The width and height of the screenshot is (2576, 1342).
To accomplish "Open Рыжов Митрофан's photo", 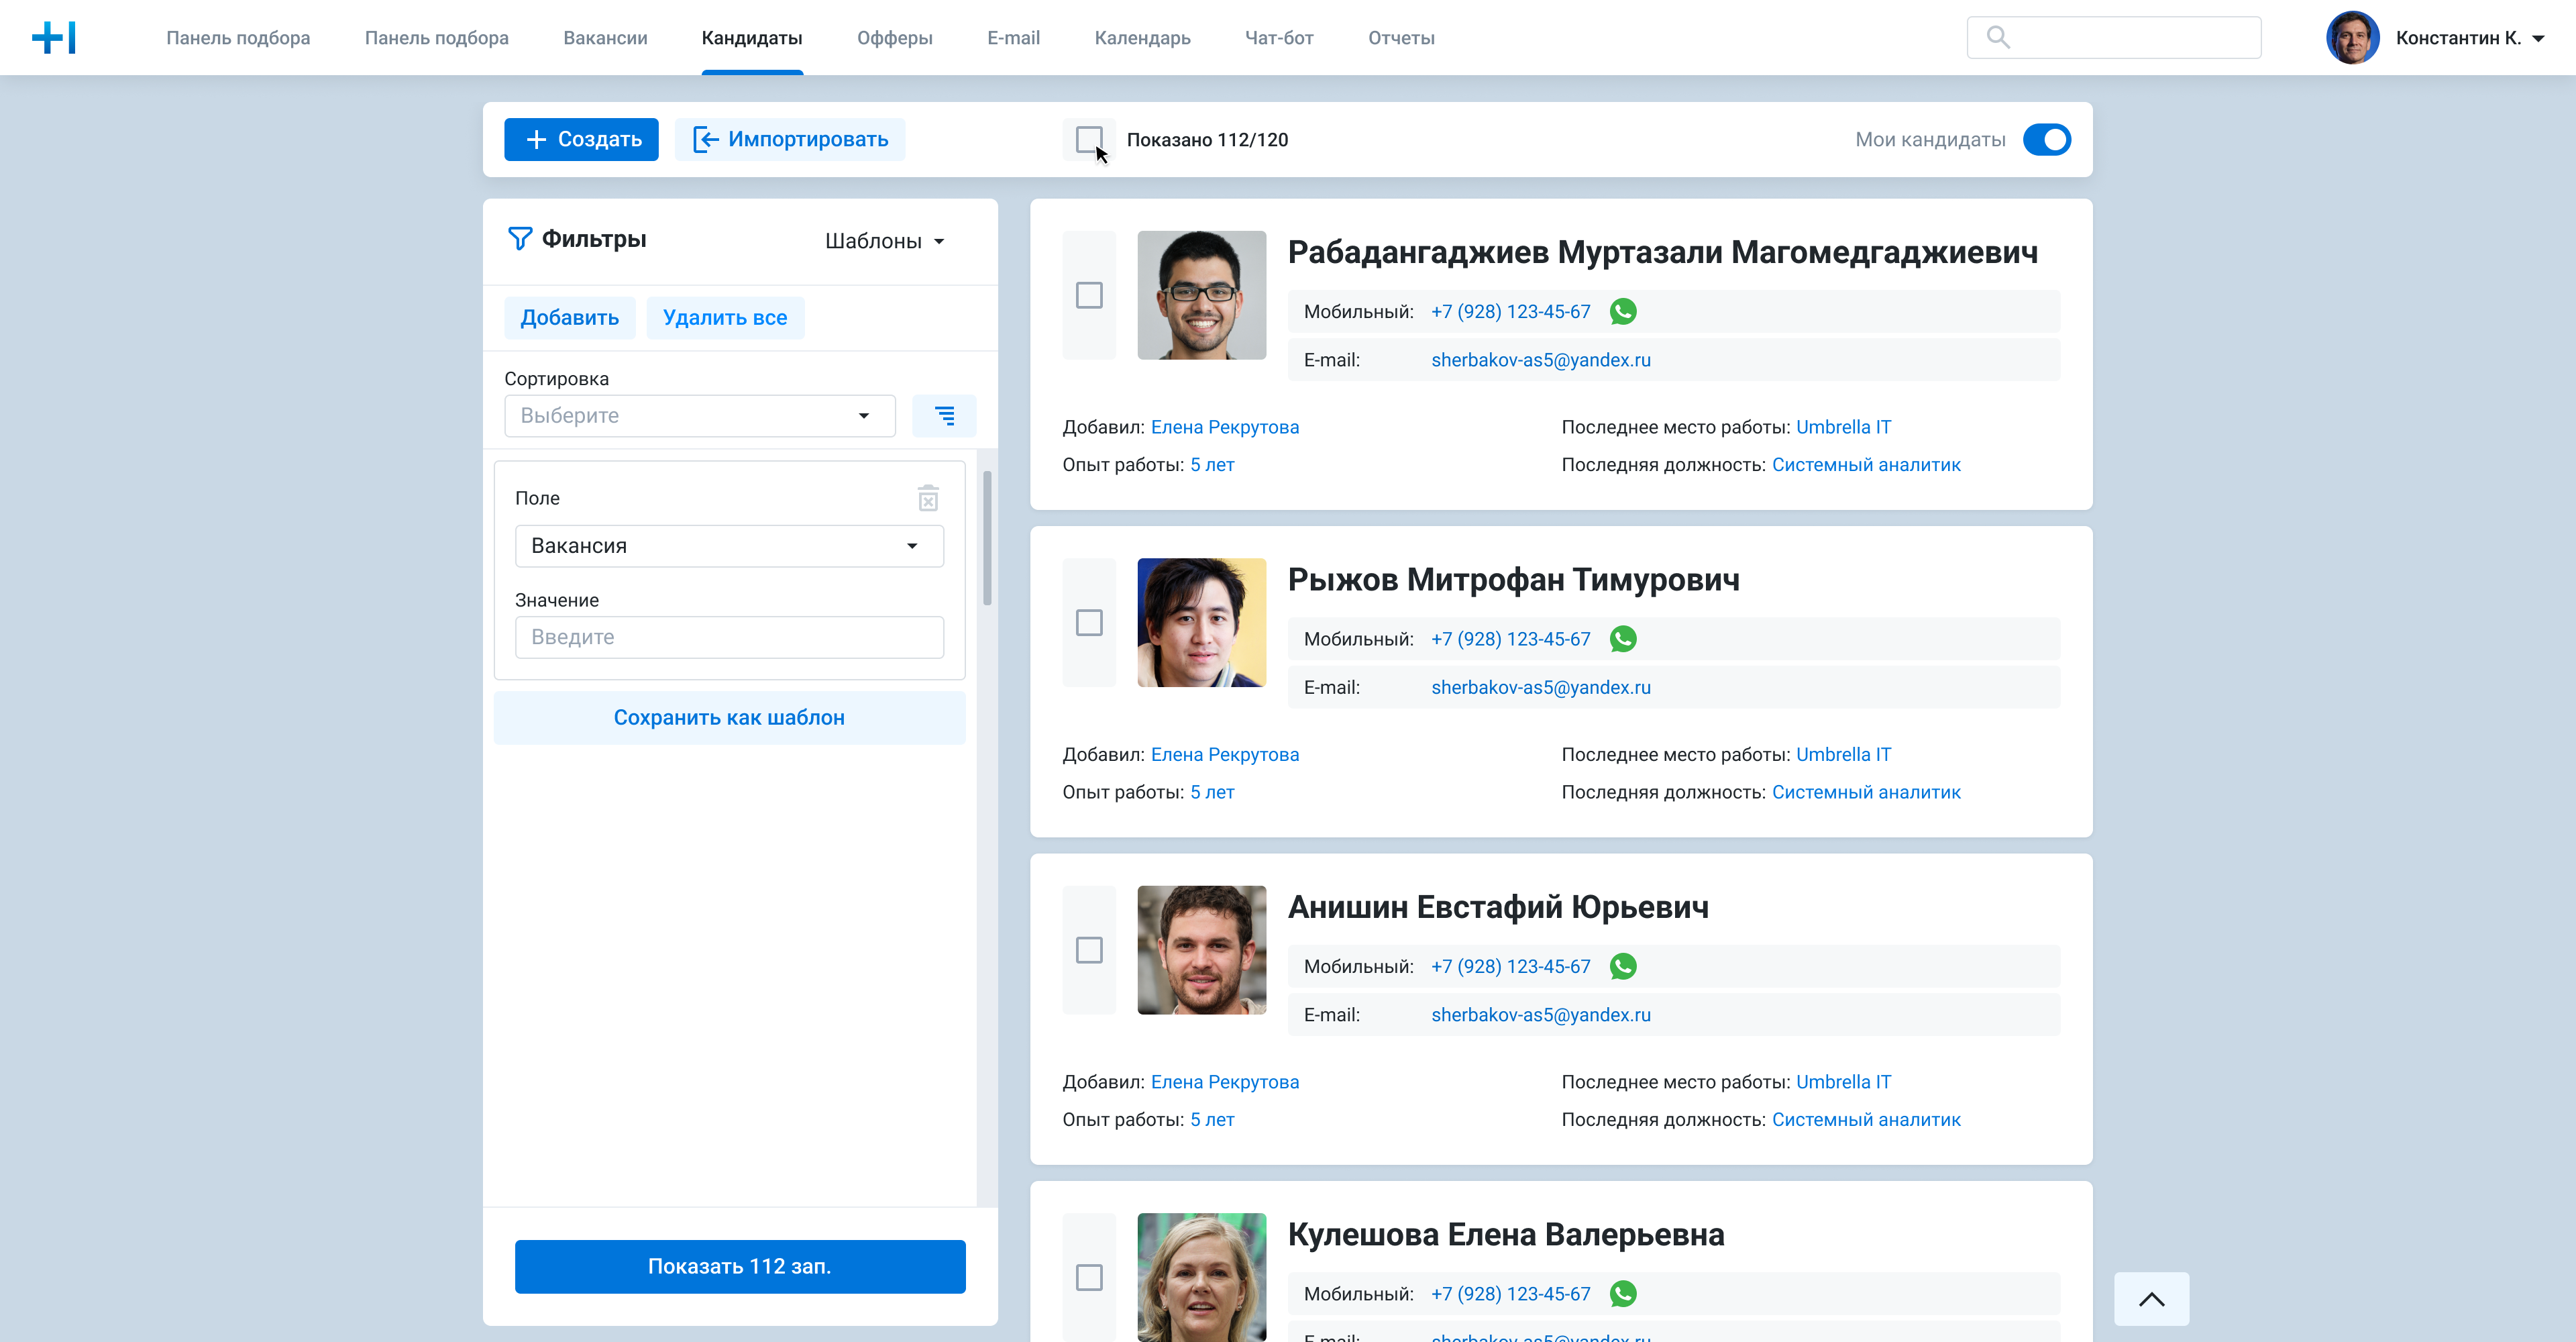I will pos(1202,622).
